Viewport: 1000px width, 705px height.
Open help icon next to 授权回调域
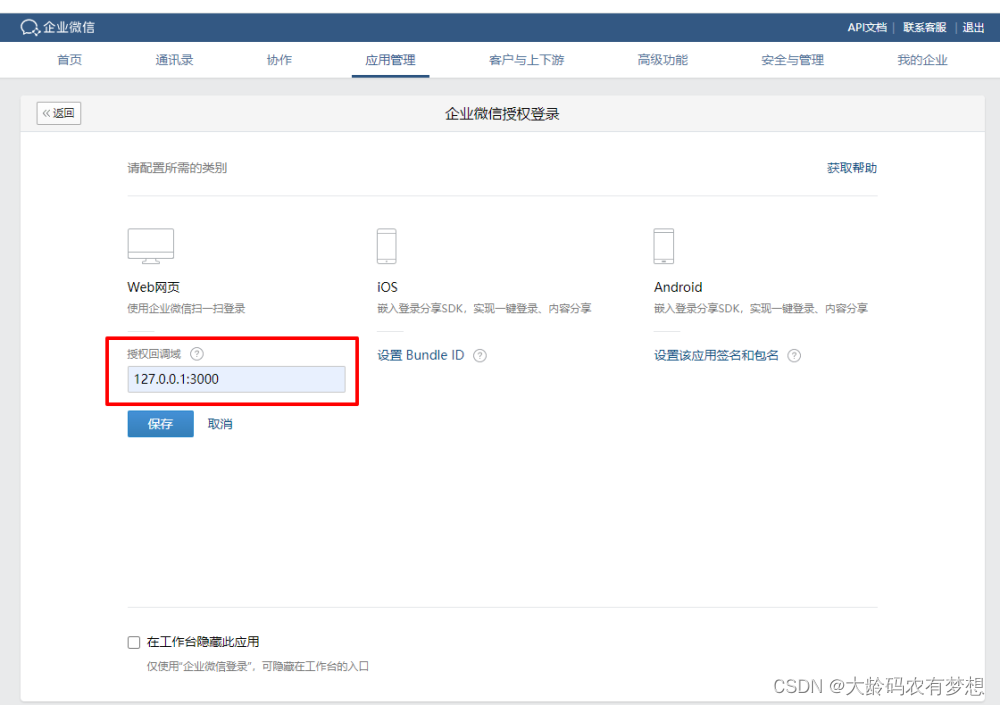pos(197,353)
